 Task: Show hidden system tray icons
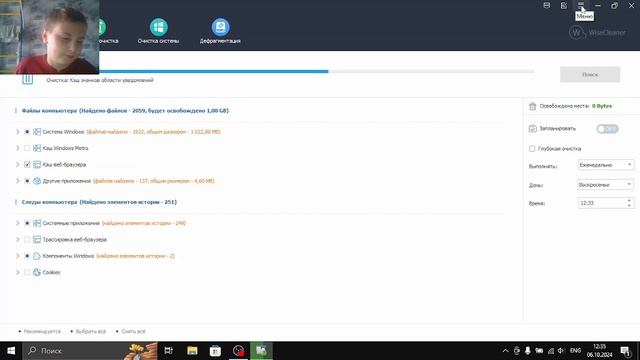(x=505, y=351)
